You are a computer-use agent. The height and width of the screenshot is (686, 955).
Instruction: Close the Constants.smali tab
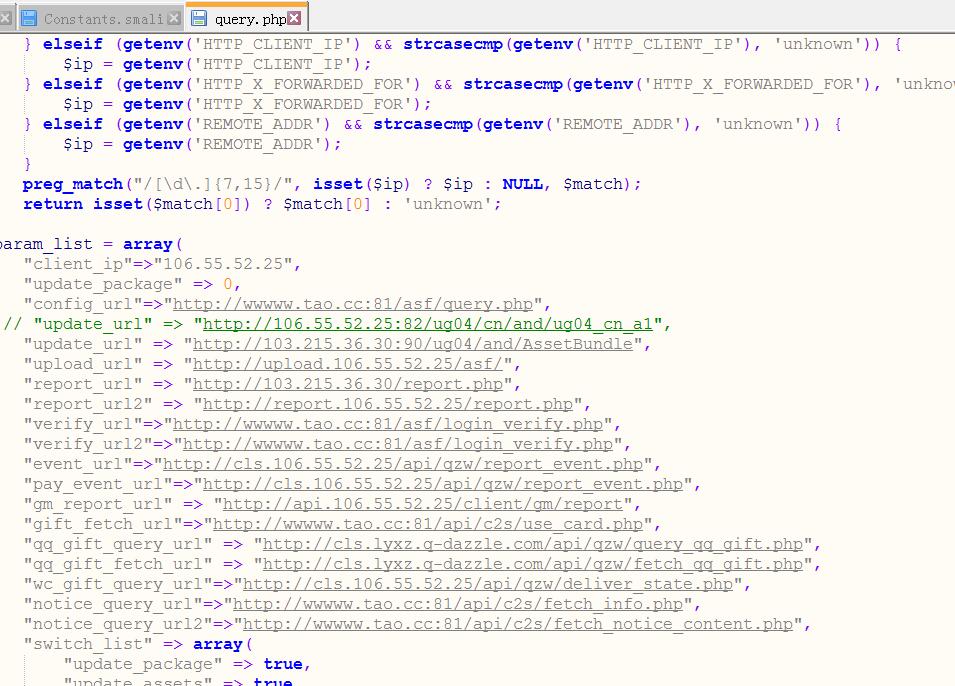point(174,18)
